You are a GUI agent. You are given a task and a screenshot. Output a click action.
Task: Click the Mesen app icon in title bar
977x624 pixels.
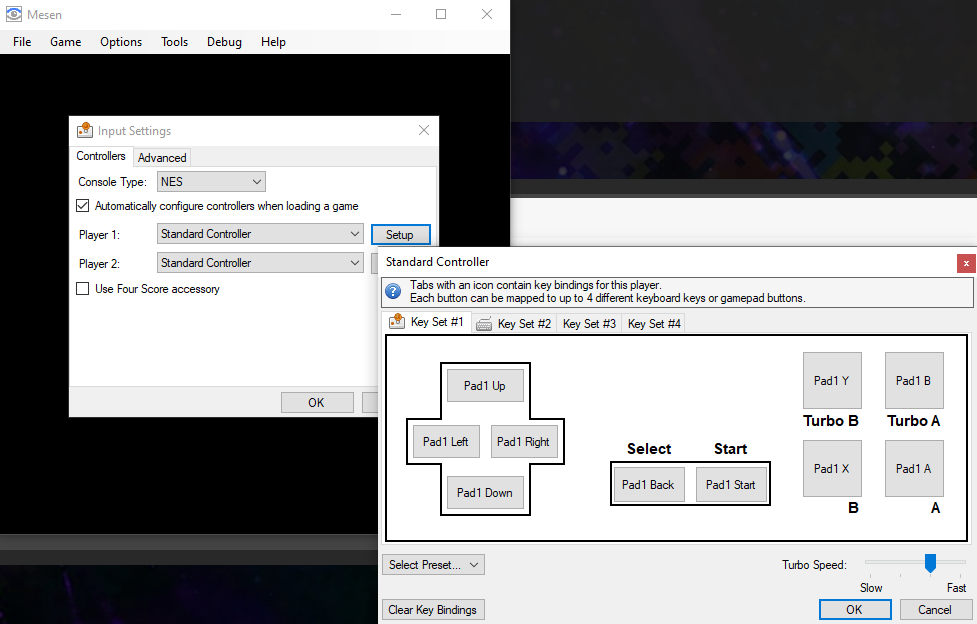tap(14, 14)
